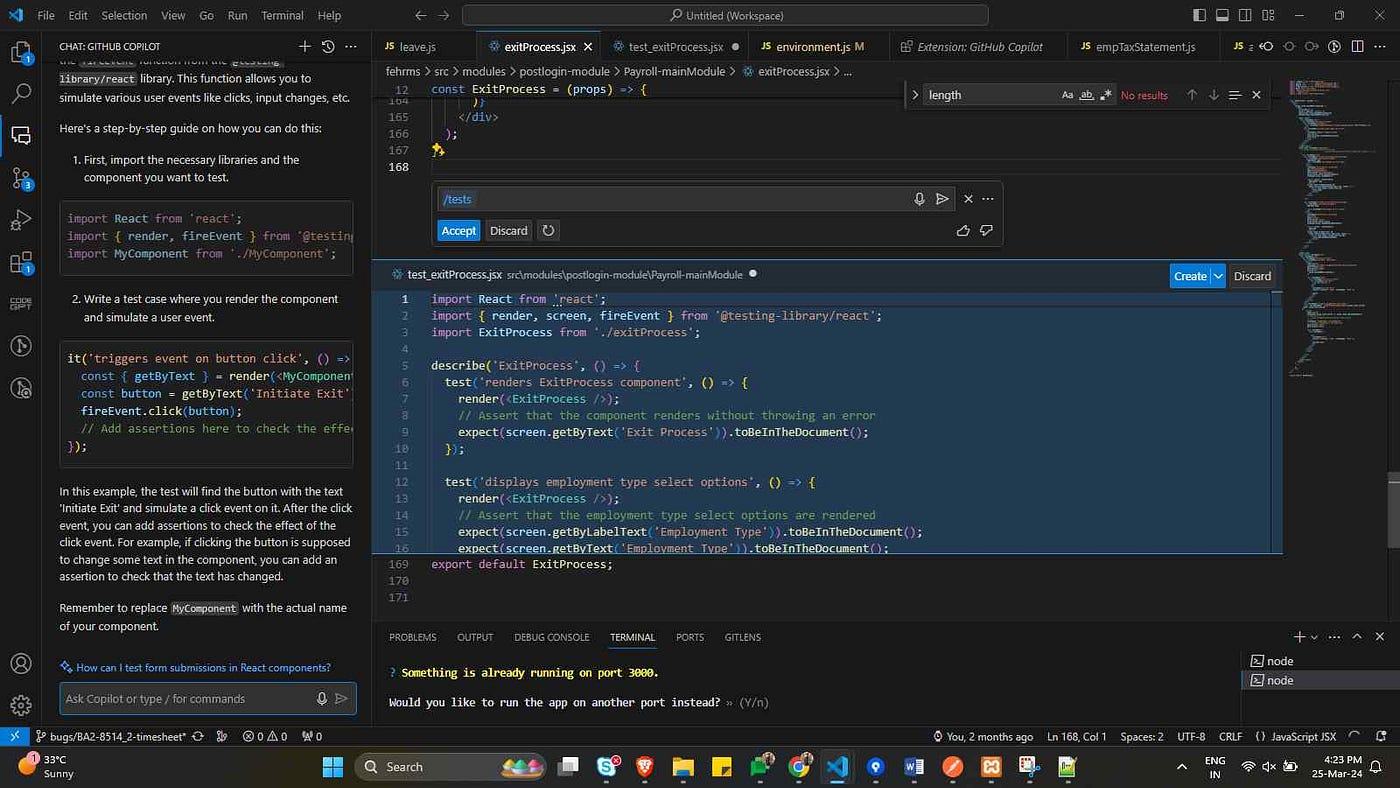
Task: Click the Ask Copilot chat input field
Action: [185, 699]
